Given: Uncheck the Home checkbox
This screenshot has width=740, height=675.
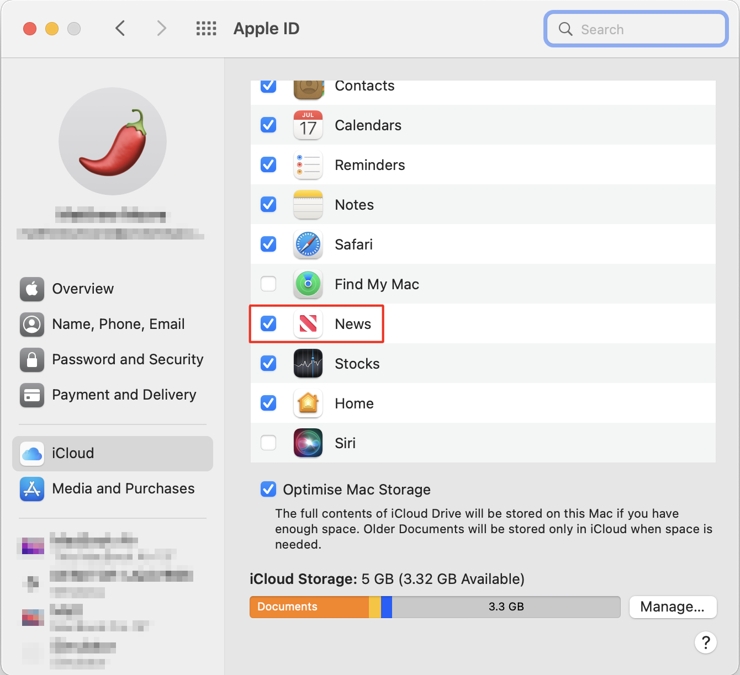Looking at the screenshot, I should (x=269, y=403).
